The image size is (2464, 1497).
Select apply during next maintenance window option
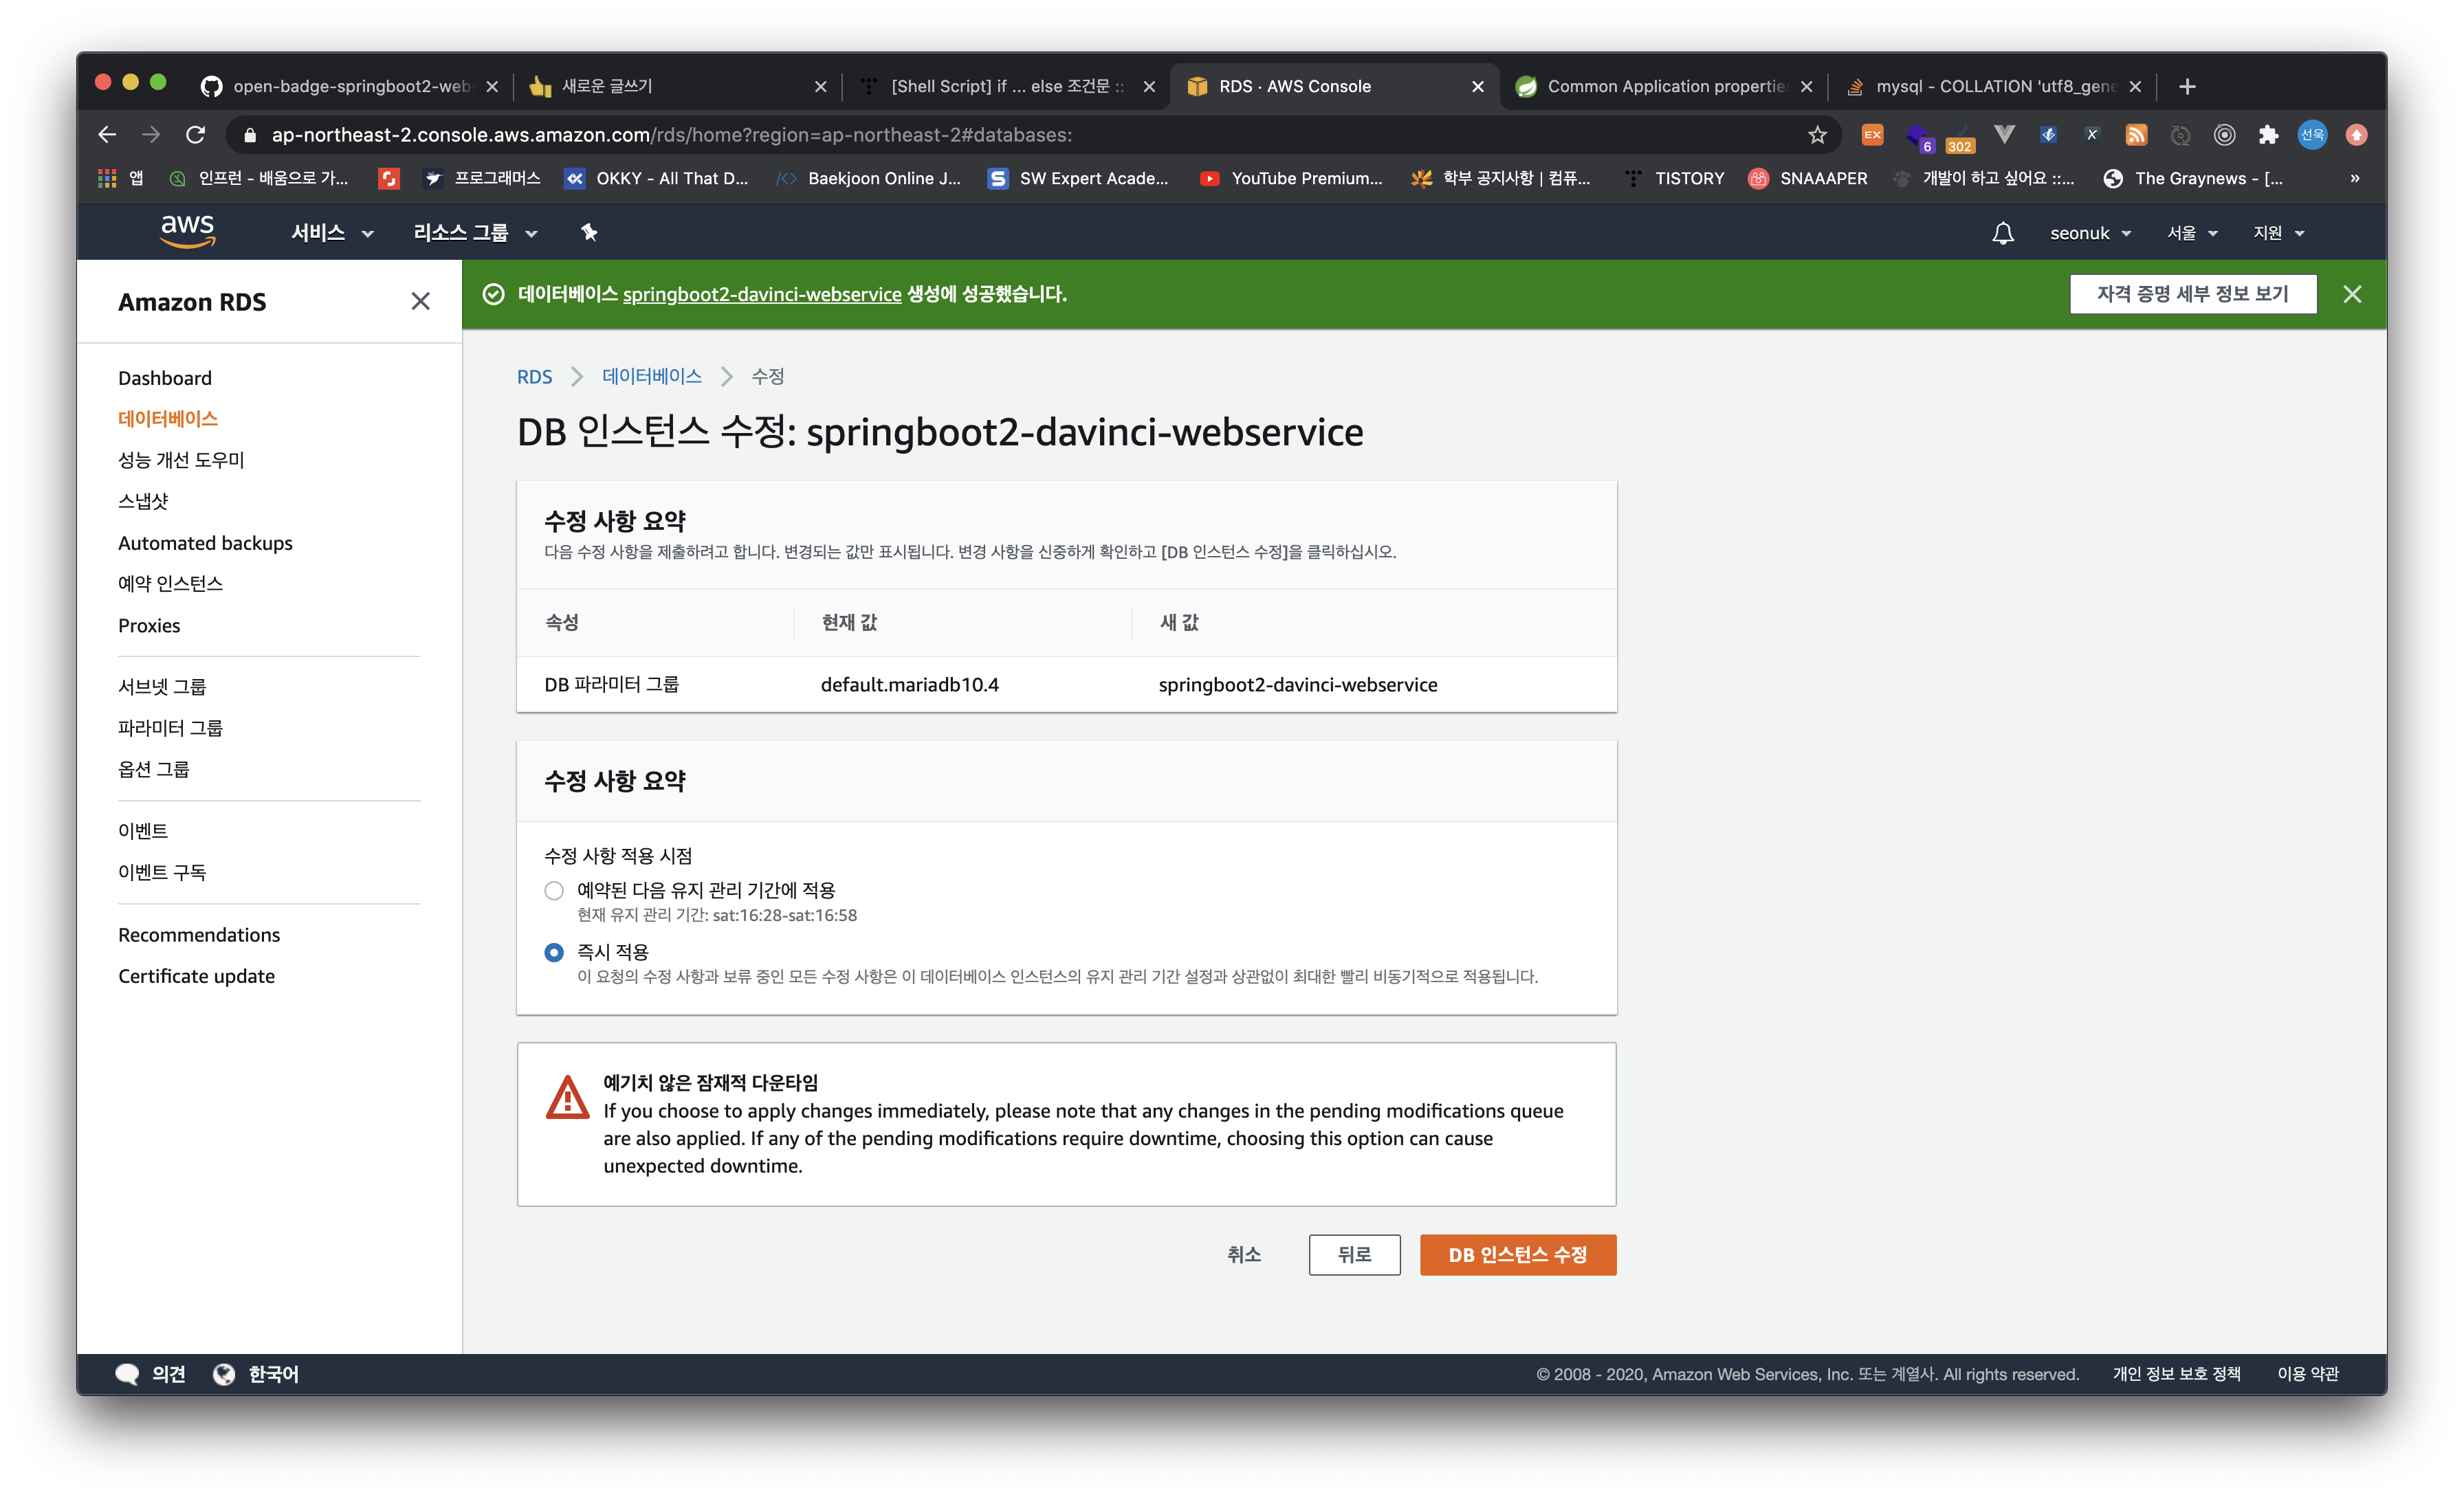click(x=554, y=890)
